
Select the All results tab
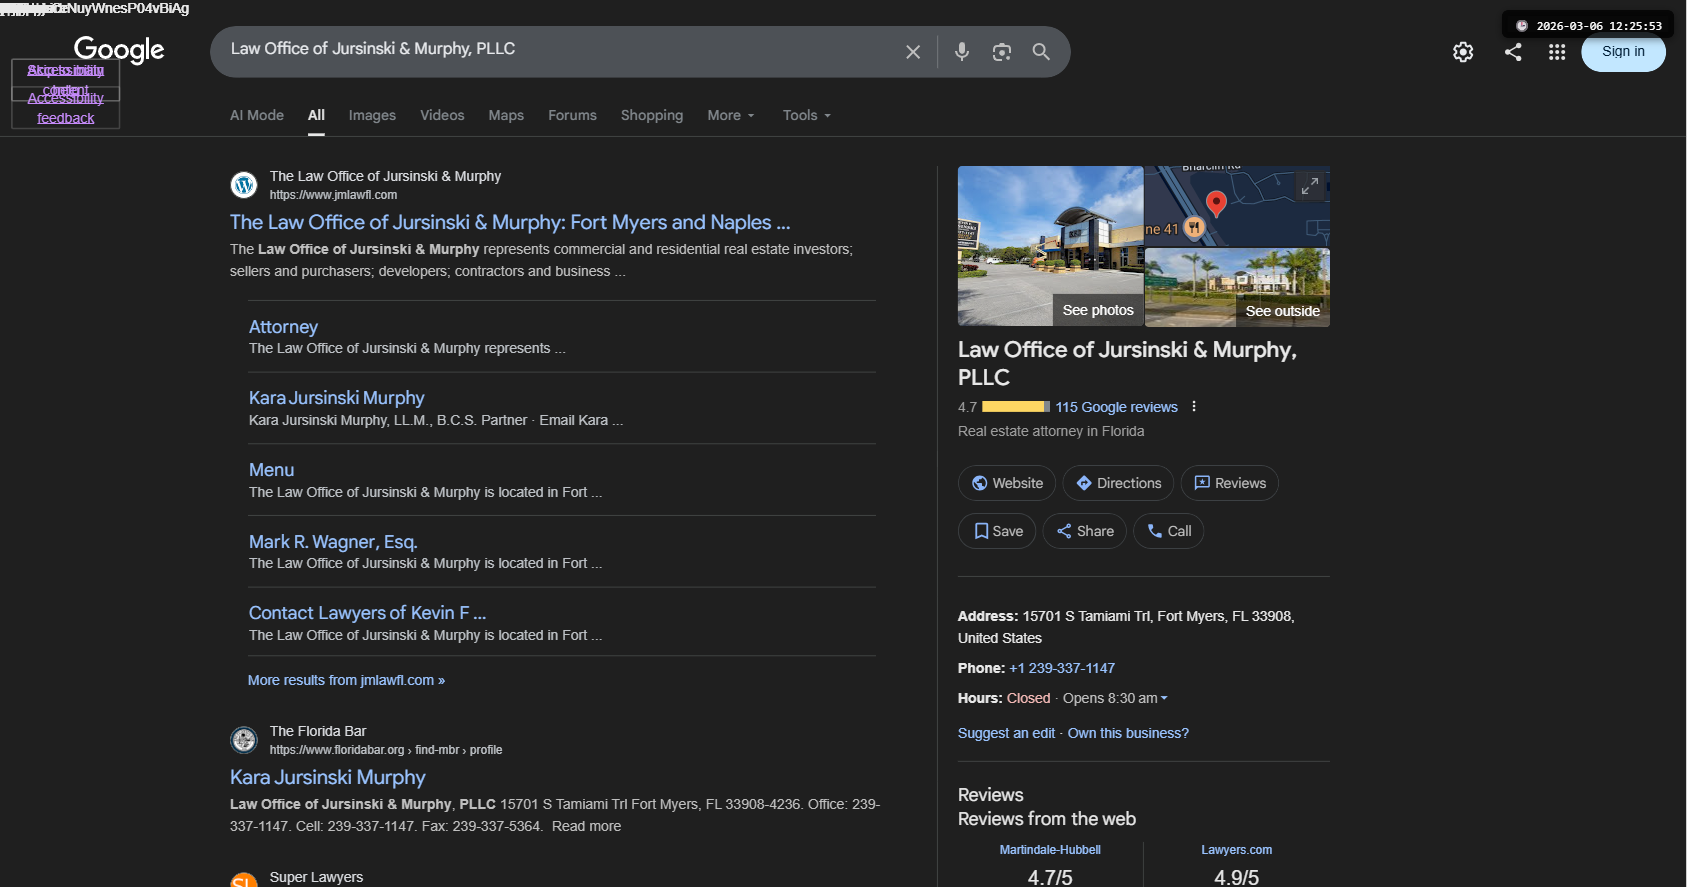point(316,115)
